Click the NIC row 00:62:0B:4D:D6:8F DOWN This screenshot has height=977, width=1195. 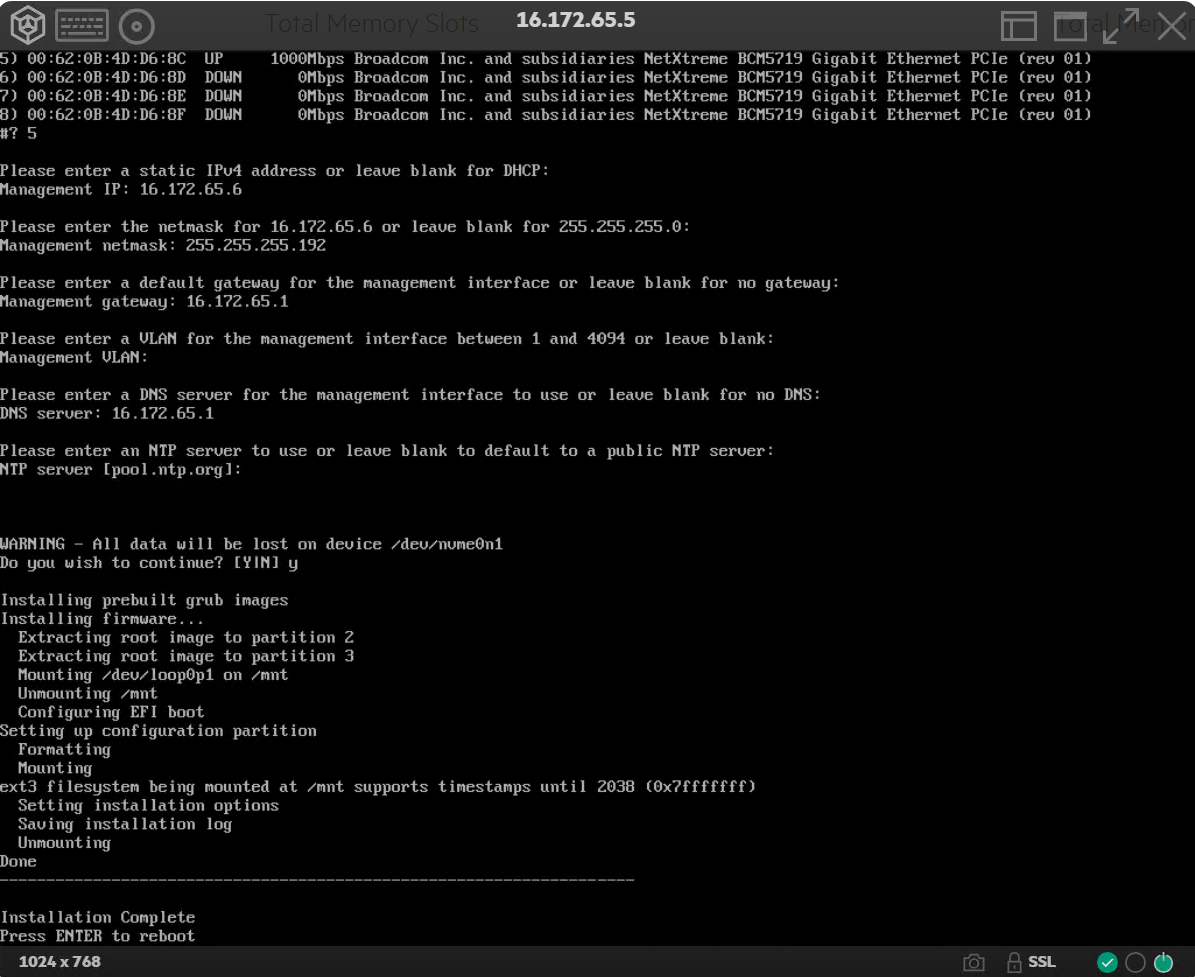[546, 114]
